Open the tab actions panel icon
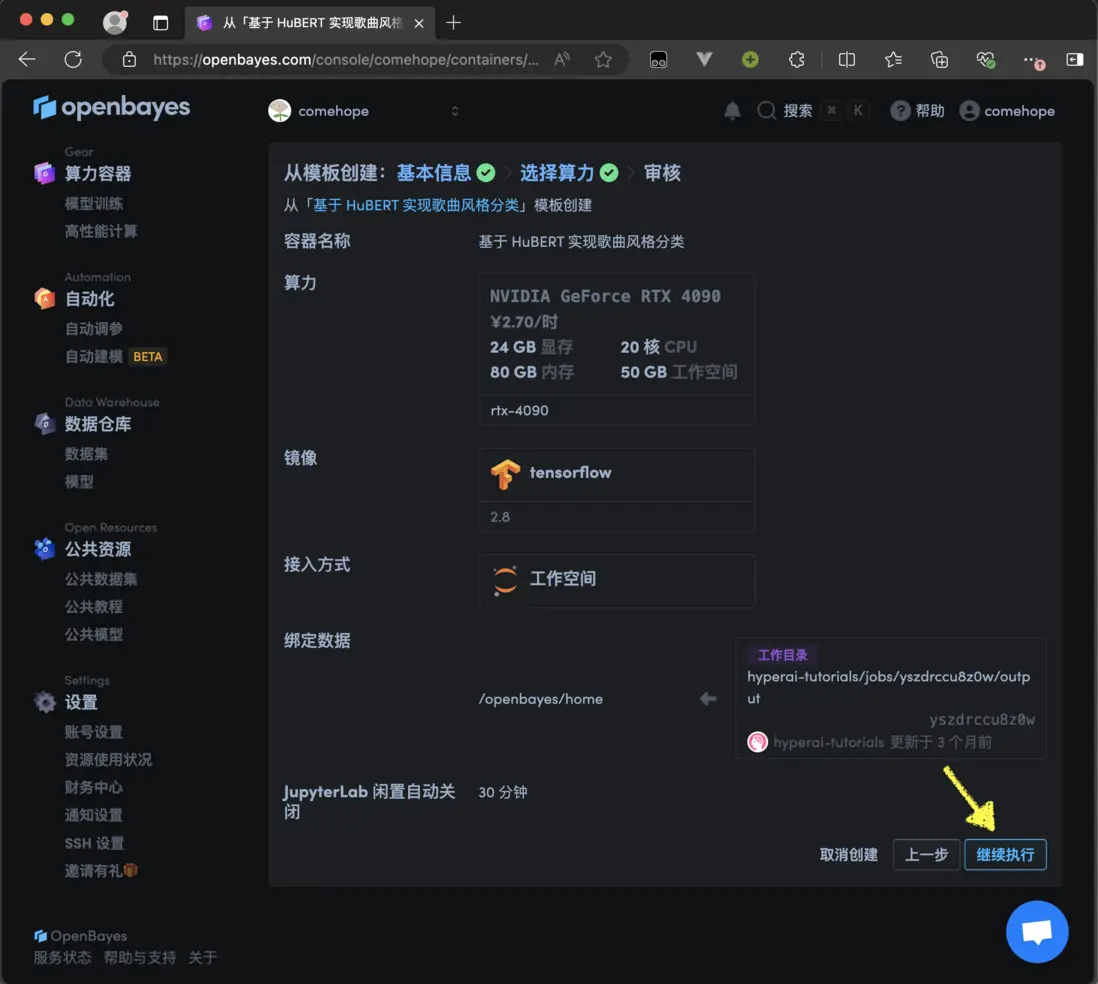 [160, 23]
